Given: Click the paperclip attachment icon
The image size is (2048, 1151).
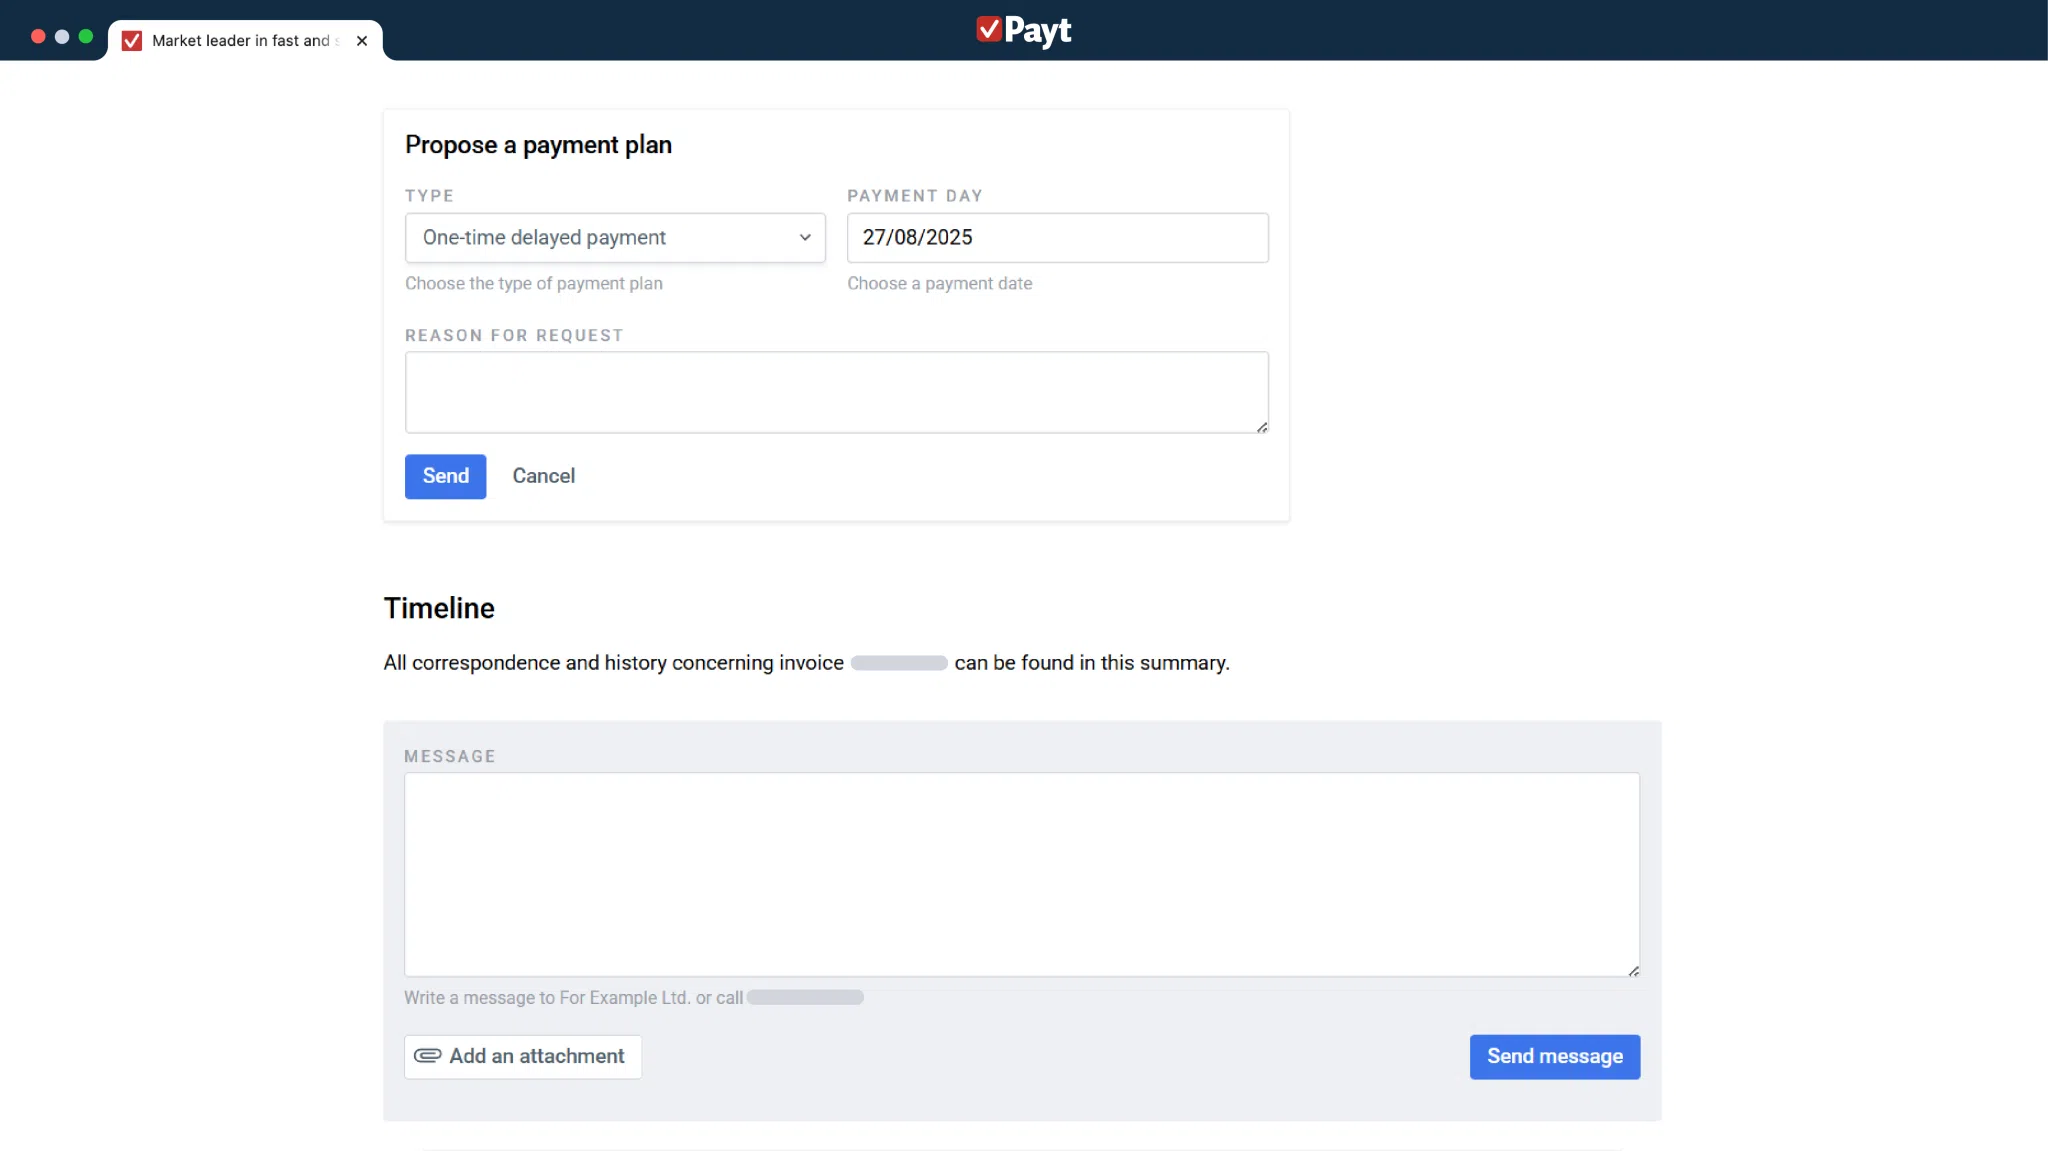Looking at the screenshot, I should (427, 1056).
